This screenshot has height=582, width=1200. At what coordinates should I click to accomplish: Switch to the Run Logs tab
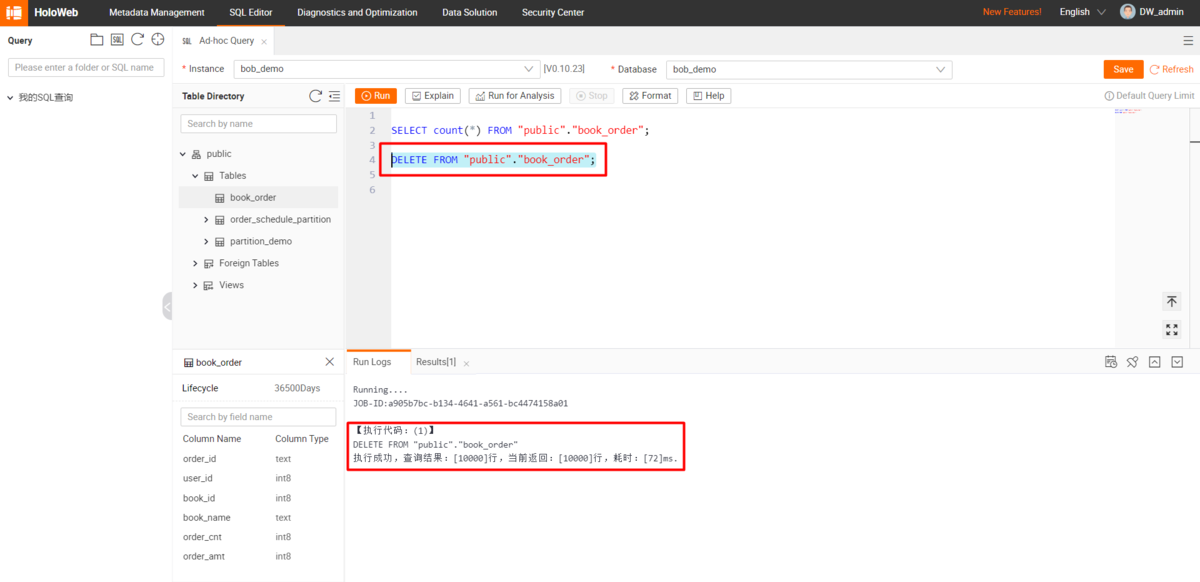[x=372, y=362]
